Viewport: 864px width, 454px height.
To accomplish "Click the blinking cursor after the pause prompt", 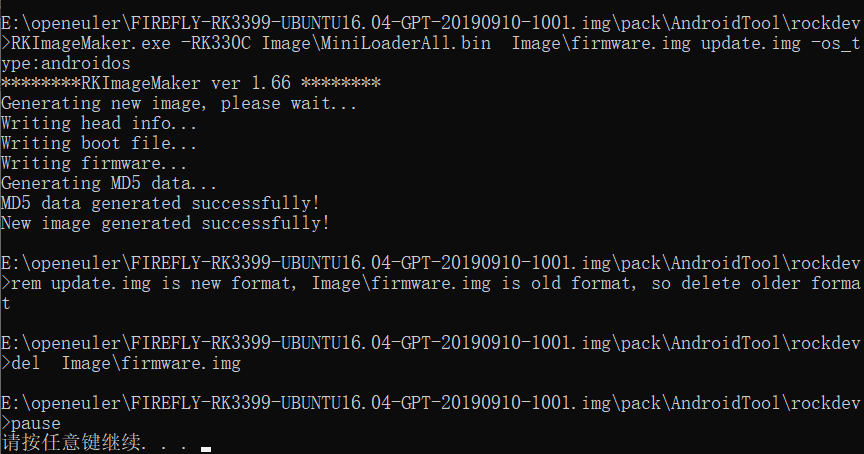I will pyautogui.click(x=206, y=450).
